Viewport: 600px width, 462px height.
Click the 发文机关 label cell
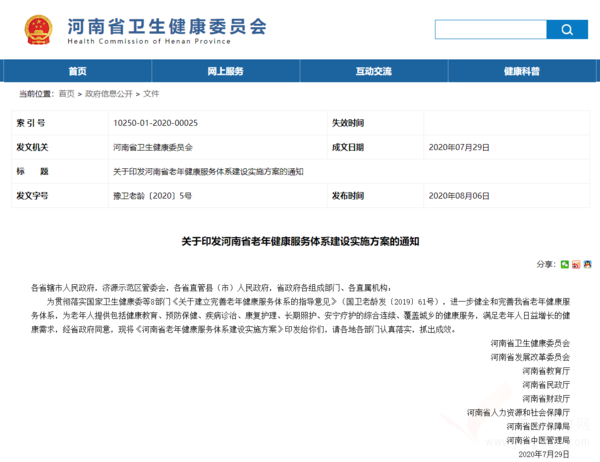point(60,147)
